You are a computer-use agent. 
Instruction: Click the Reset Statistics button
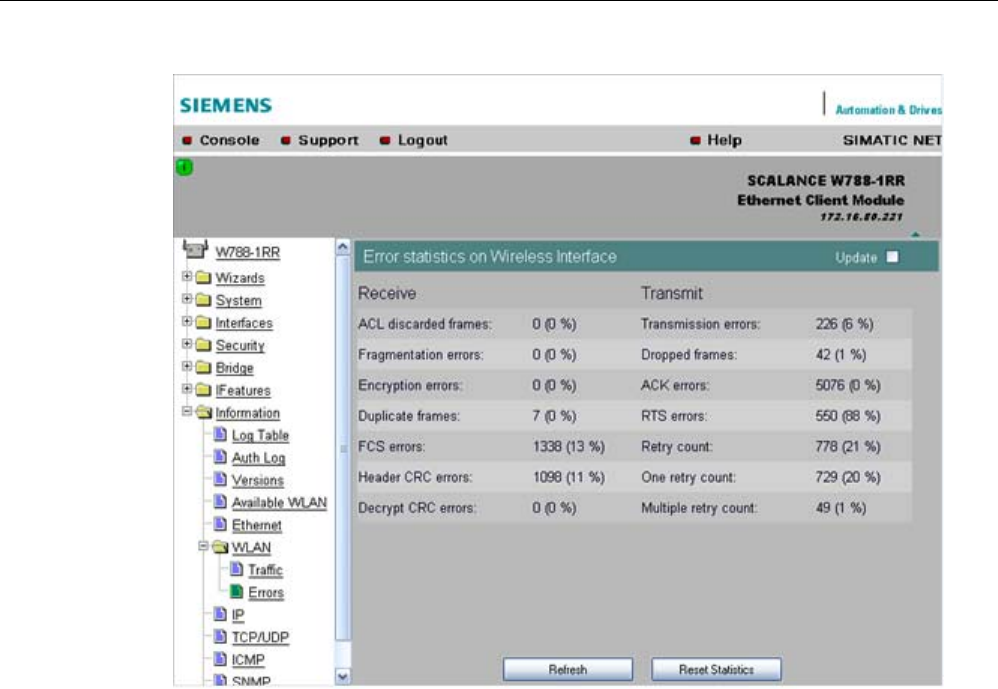[716, 669]
